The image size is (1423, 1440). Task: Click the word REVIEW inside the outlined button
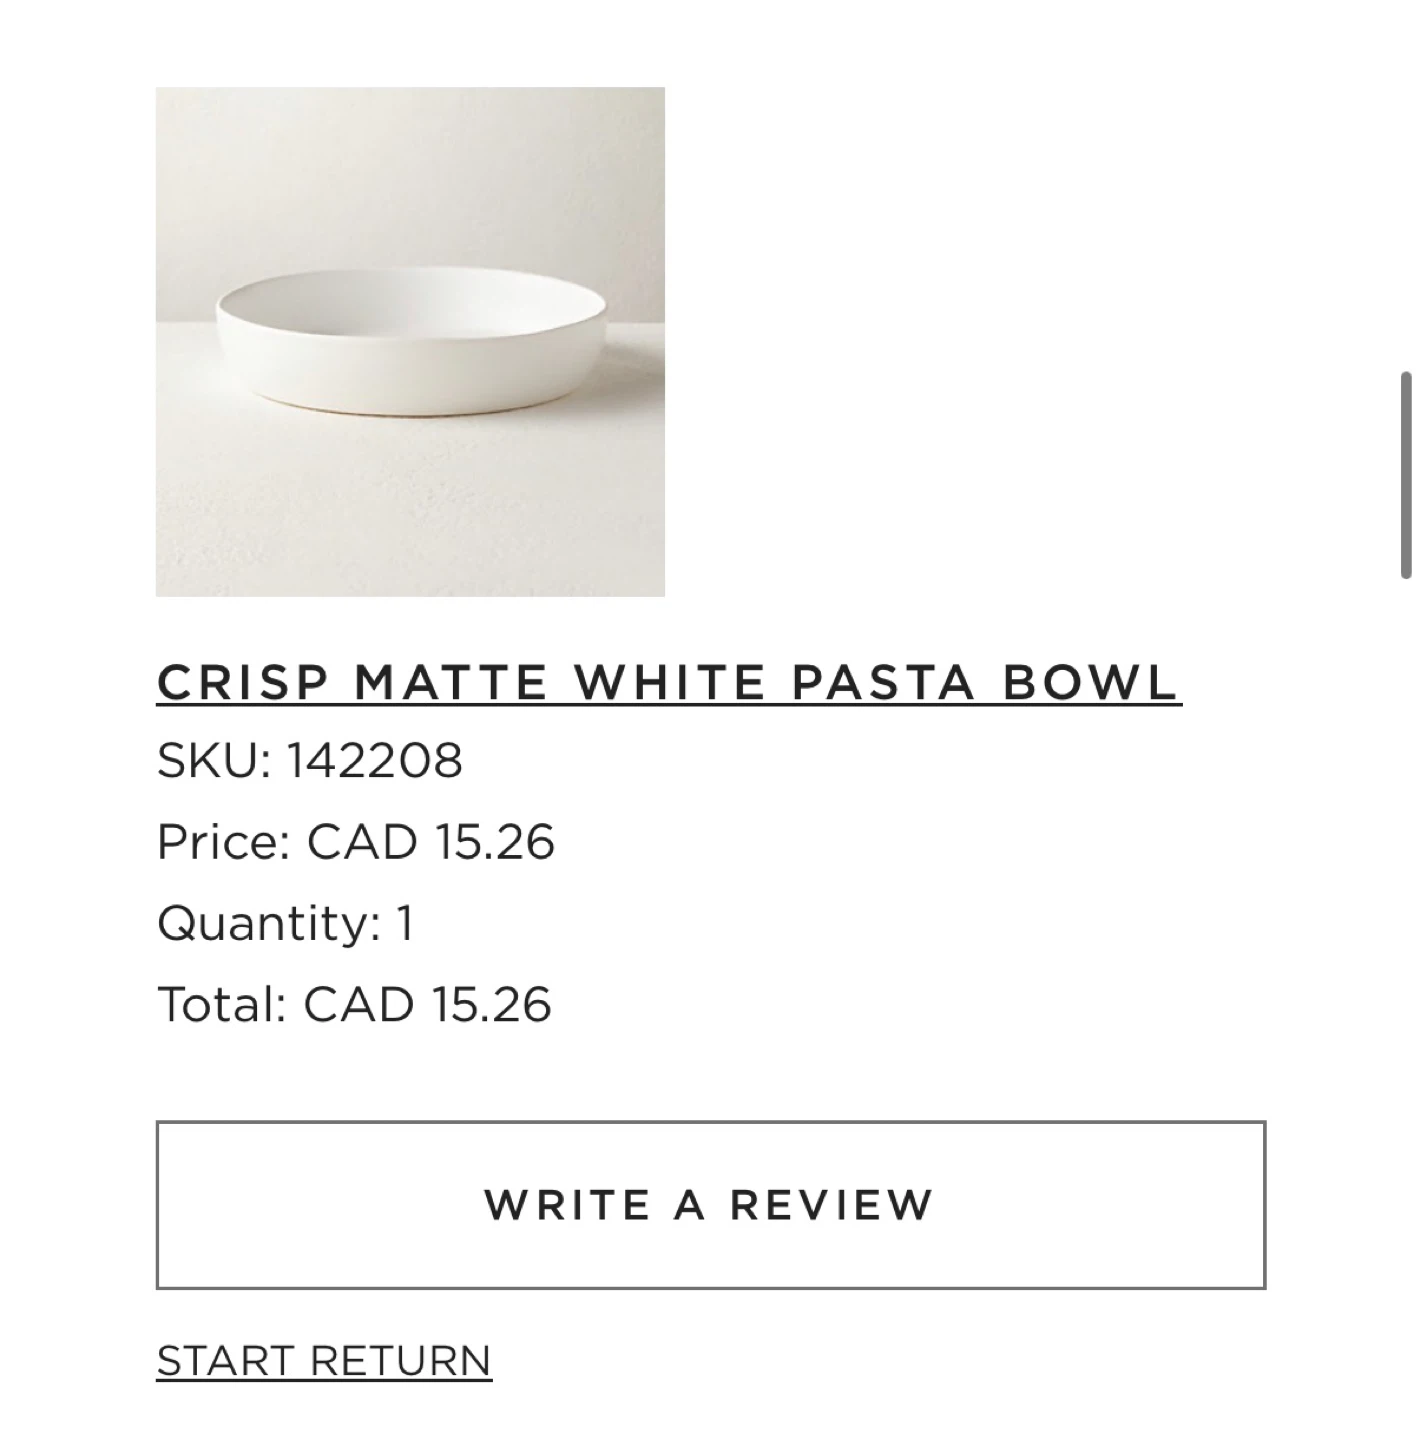(x=831, y=1205)
